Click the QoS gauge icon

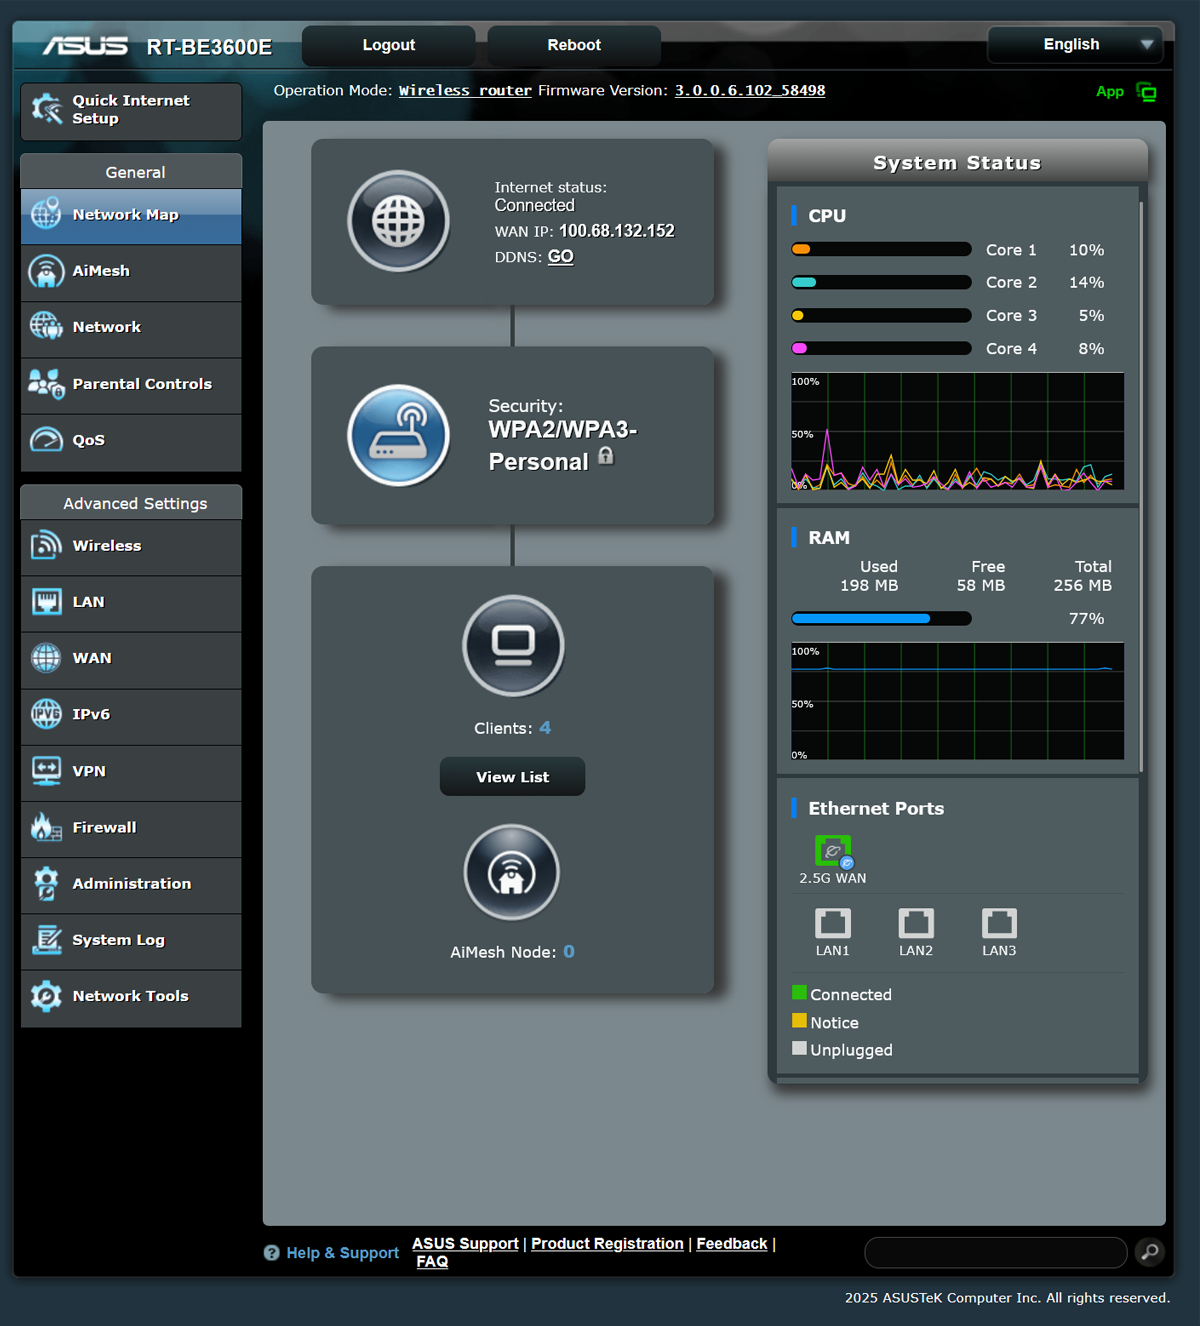pyautogui.click(x=46, y=440)
